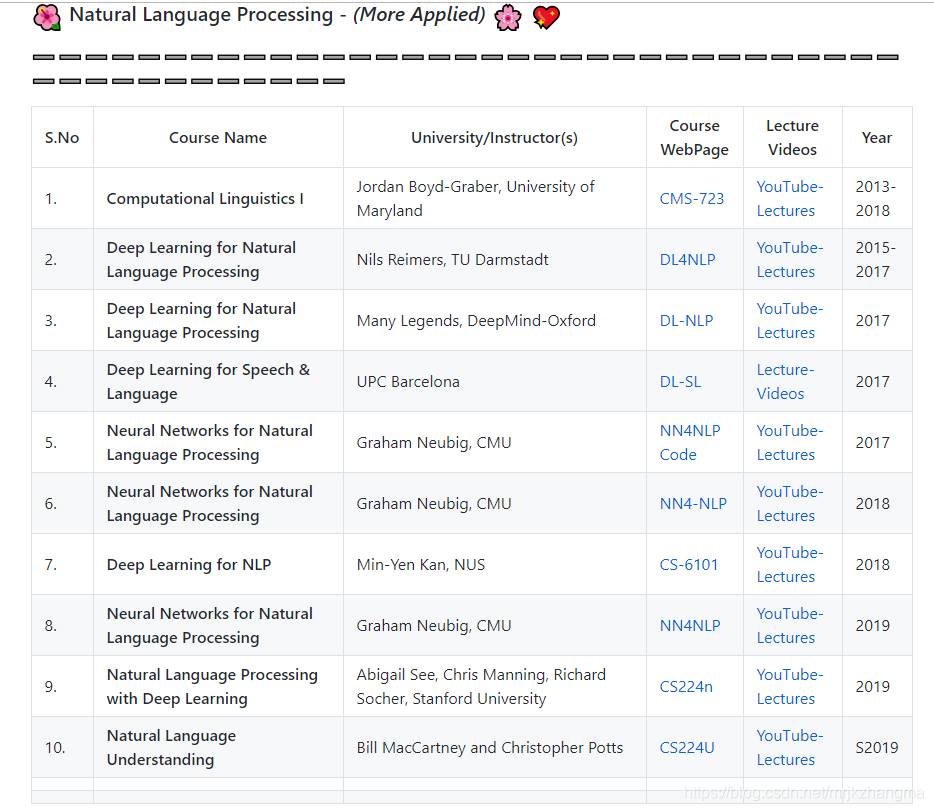The image size is (934, 811).
Task: Click the hibiscus flower emoji before the heading
Action: 47,17
